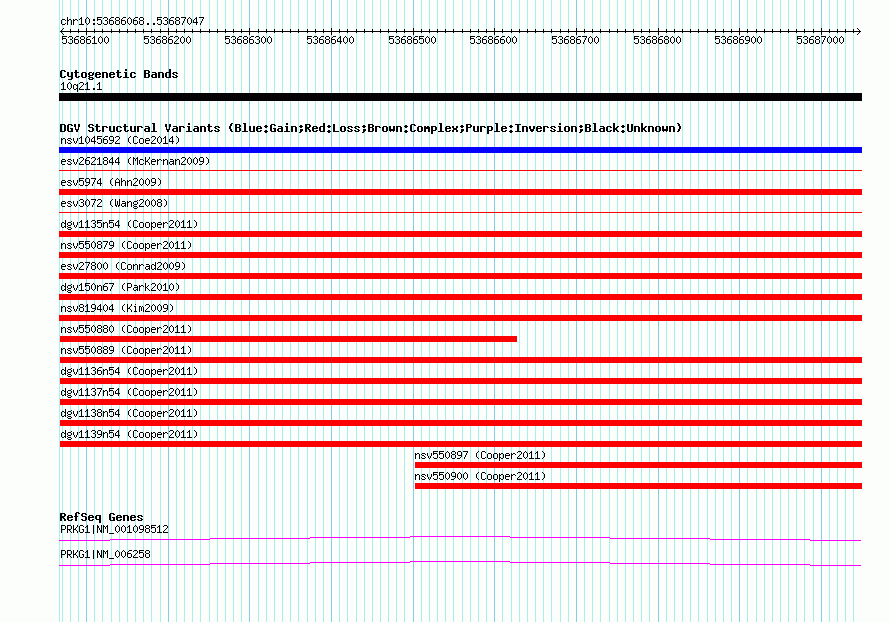
Task: Click the dgv150n67 (Park2010) label
Action: tap(120, 287)
